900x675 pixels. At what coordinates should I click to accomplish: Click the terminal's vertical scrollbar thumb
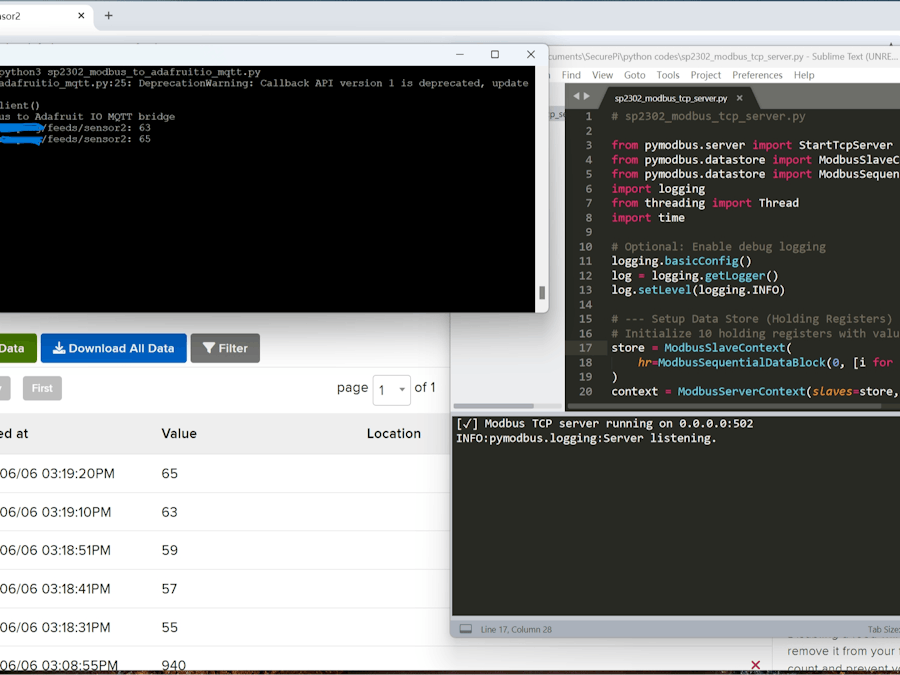point(542,292)
